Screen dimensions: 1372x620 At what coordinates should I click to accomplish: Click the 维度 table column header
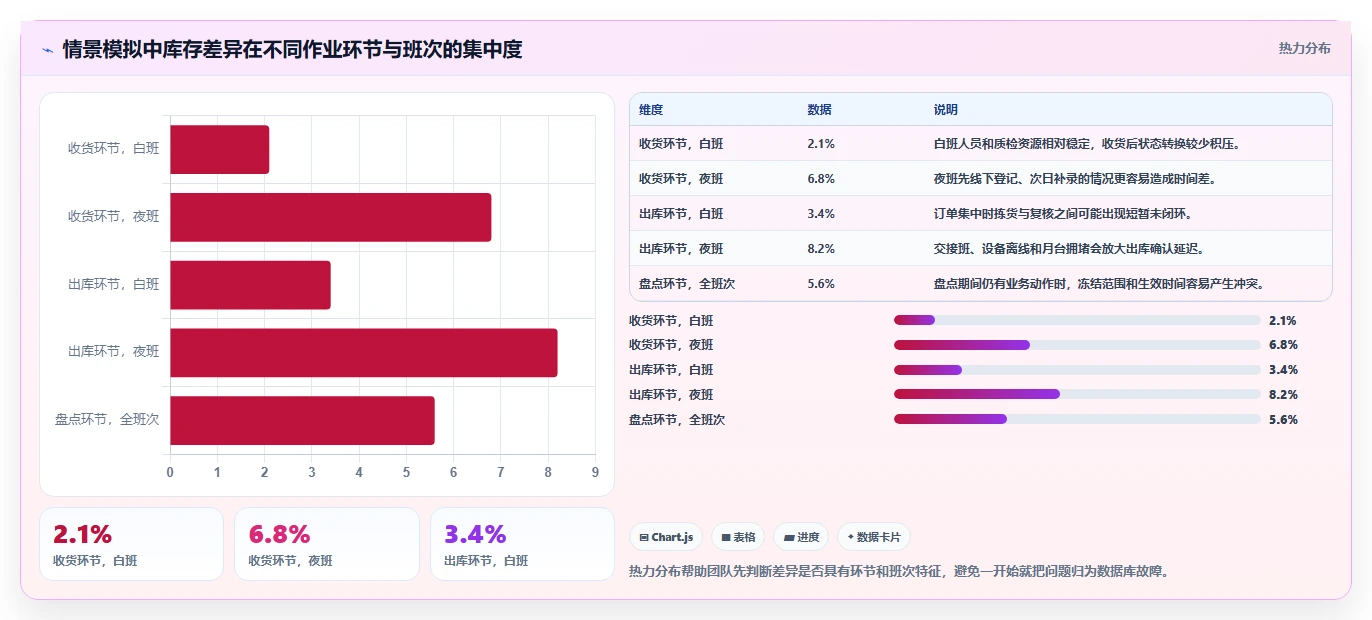pyautogui.click(x=651, y=110)
